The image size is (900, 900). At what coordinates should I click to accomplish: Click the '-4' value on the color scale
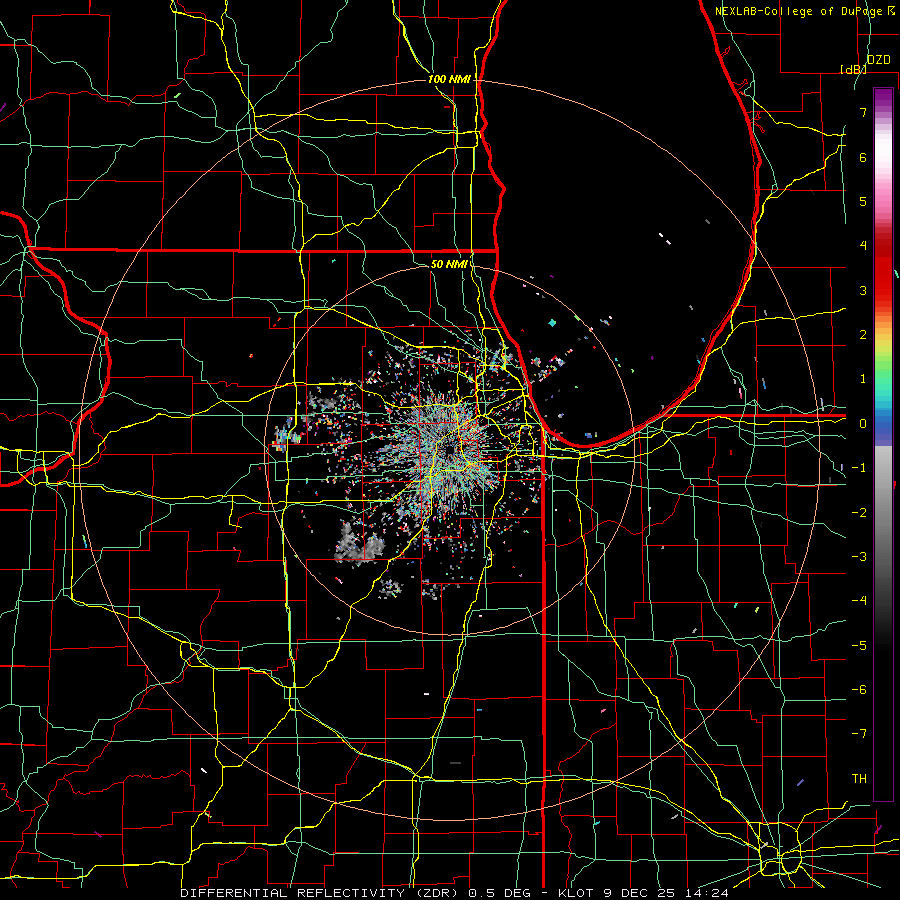859,601
